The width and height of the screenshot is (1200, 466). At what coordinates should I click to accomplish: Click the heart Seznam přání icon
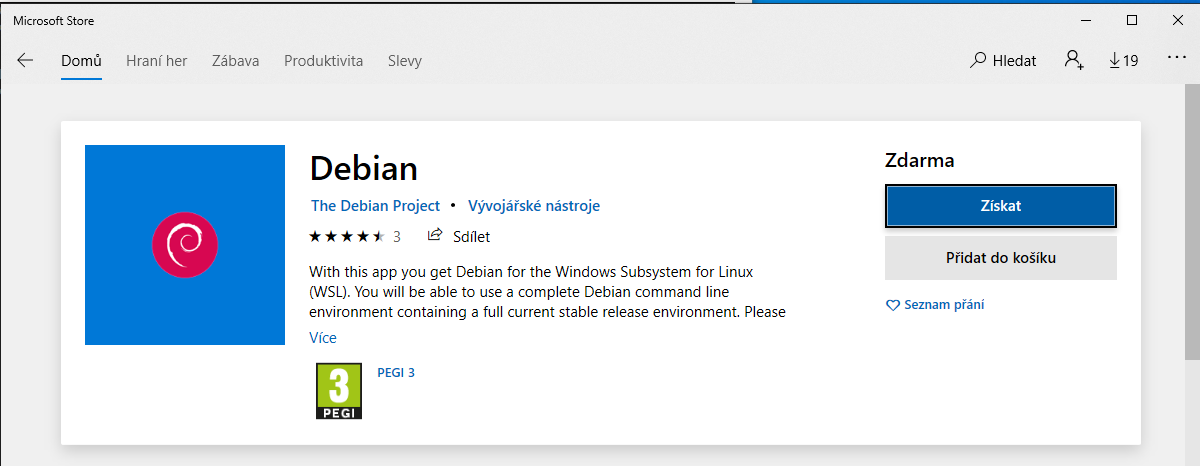tap(893, 305)
